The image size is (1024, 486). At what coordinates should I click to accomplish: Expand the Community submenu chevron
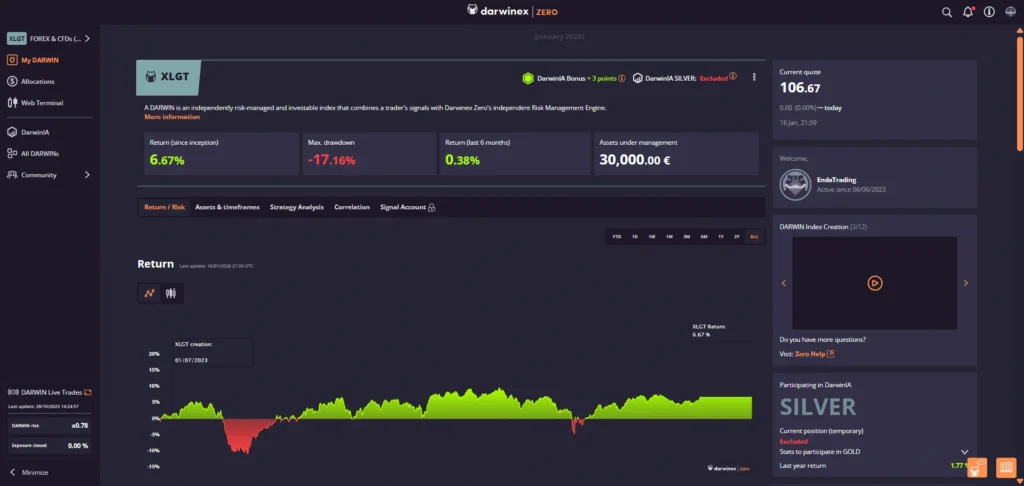pos(88,175)
